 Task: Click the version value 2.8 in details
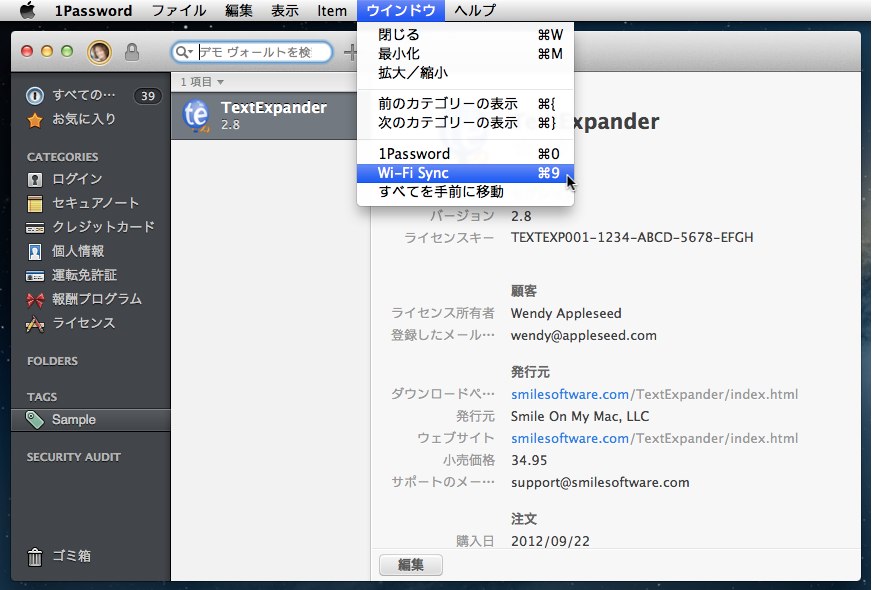click(x=521, y=216)
